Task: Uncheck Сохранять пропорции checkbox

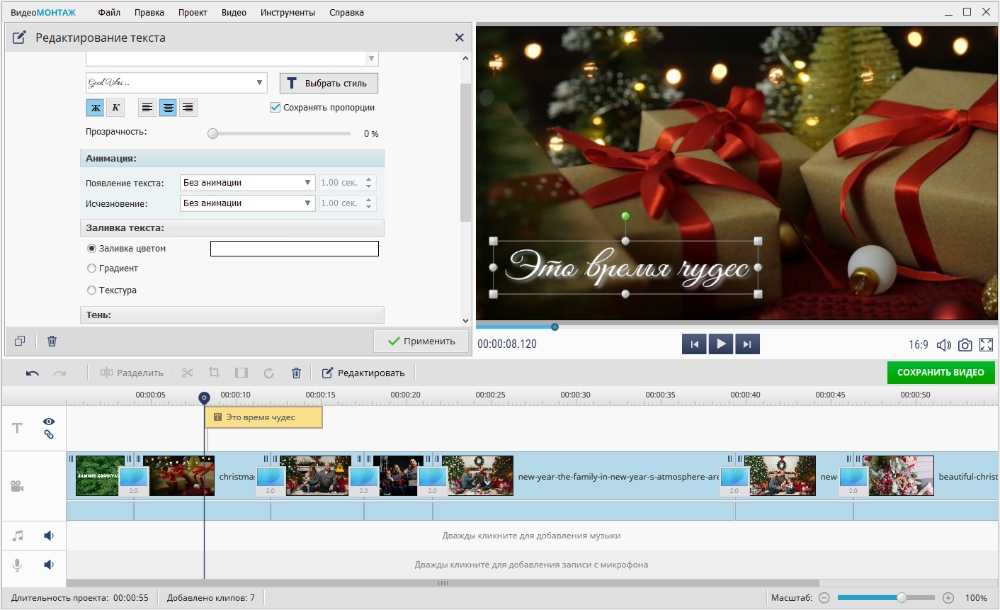Action: pyautogui.click(x=275, y=108)
